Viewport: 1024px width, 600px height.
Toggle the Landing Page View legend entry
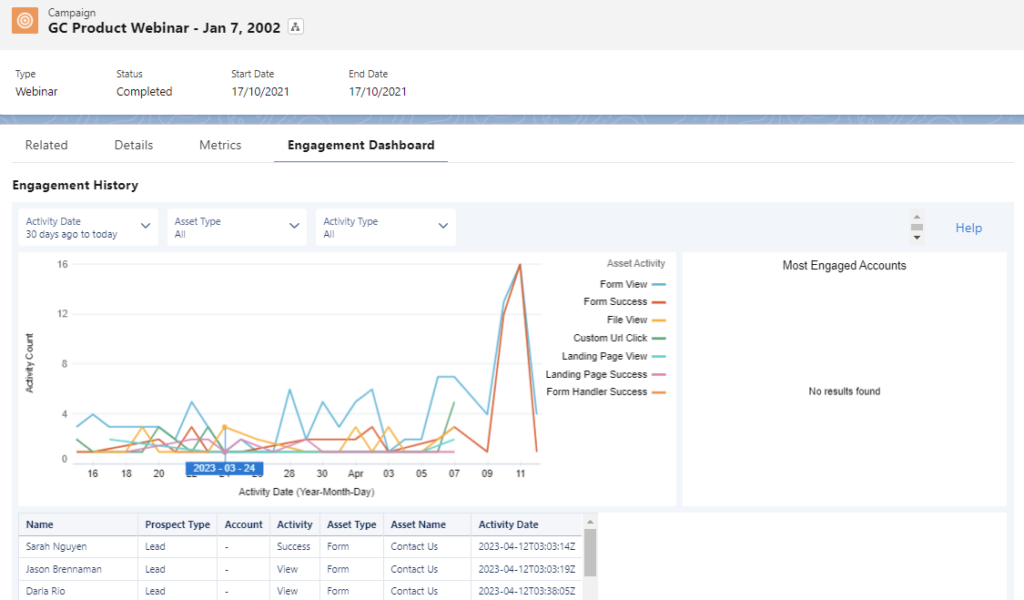[x=613, y=356]
